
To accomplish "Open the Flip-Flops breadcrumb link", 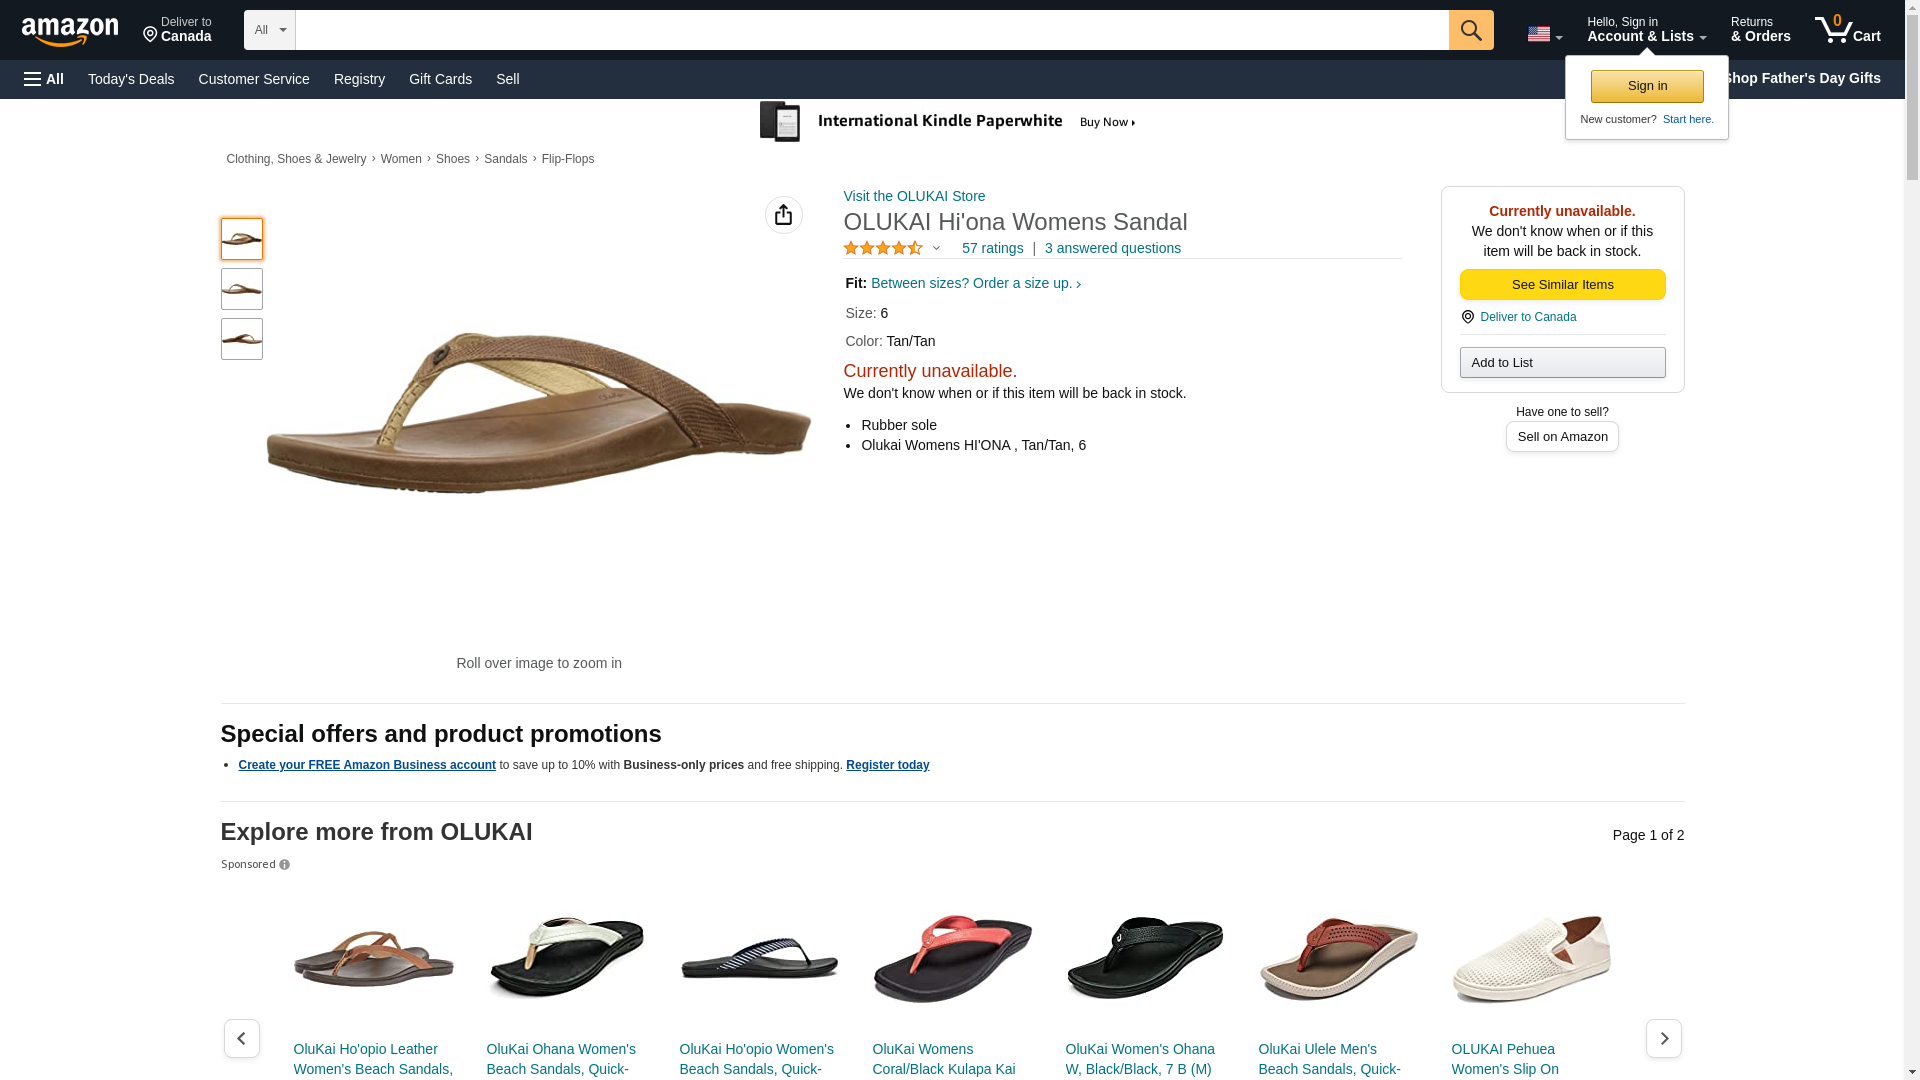I will click(567, 159).
